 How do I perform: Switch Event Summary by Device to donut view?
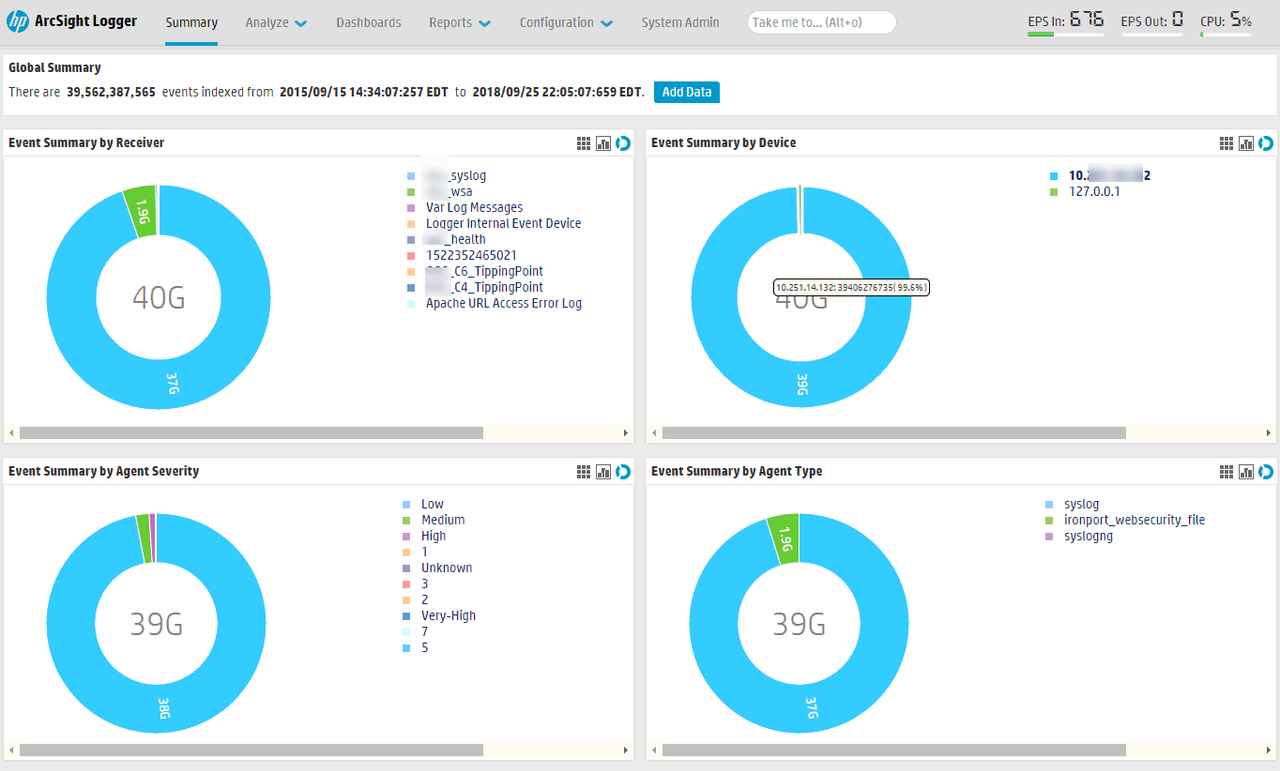(x=1266, y=144)
